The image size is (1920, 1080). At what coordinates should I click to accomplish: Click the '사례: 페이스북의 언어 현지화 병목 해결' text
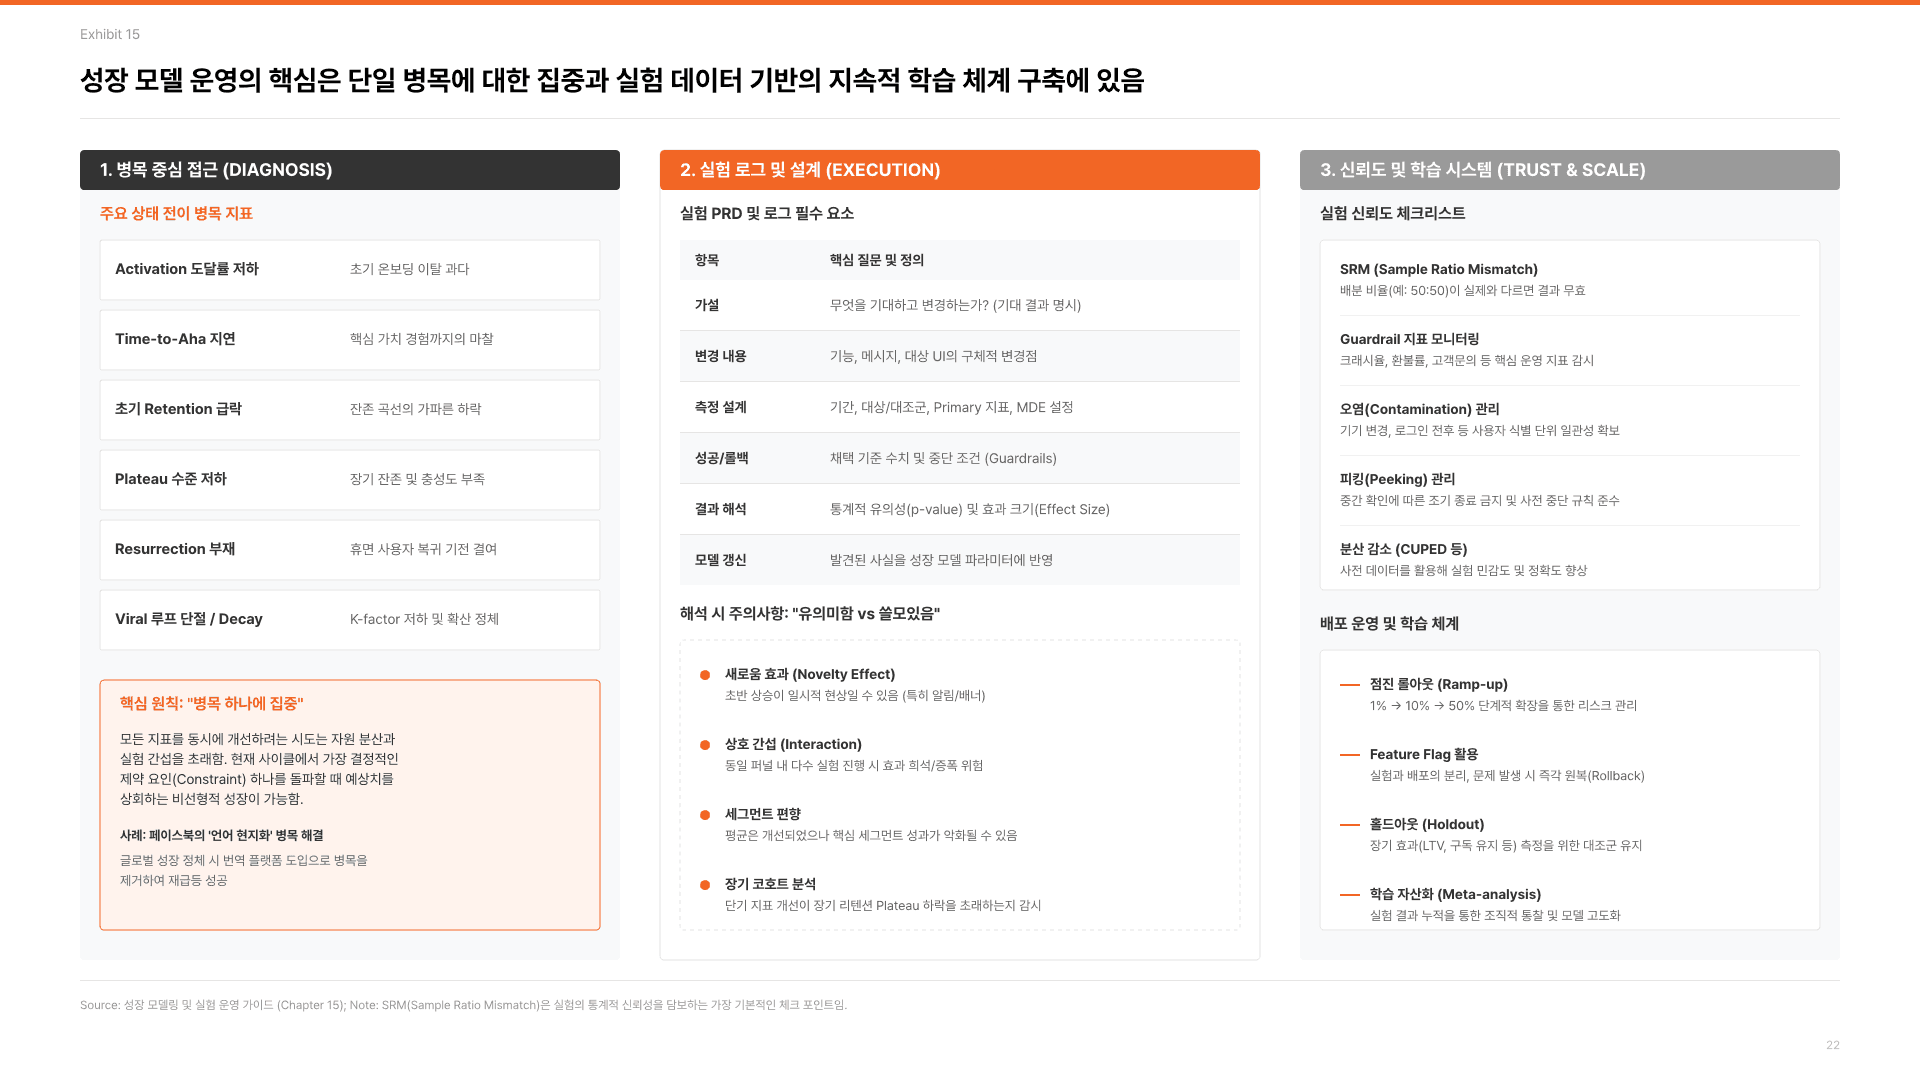(221, 836)
